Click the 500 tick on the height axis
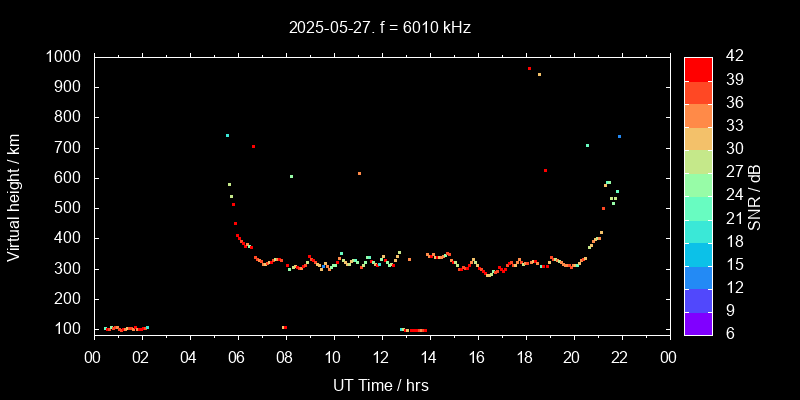This screenshot has height=400, width=800. (70, 208)
